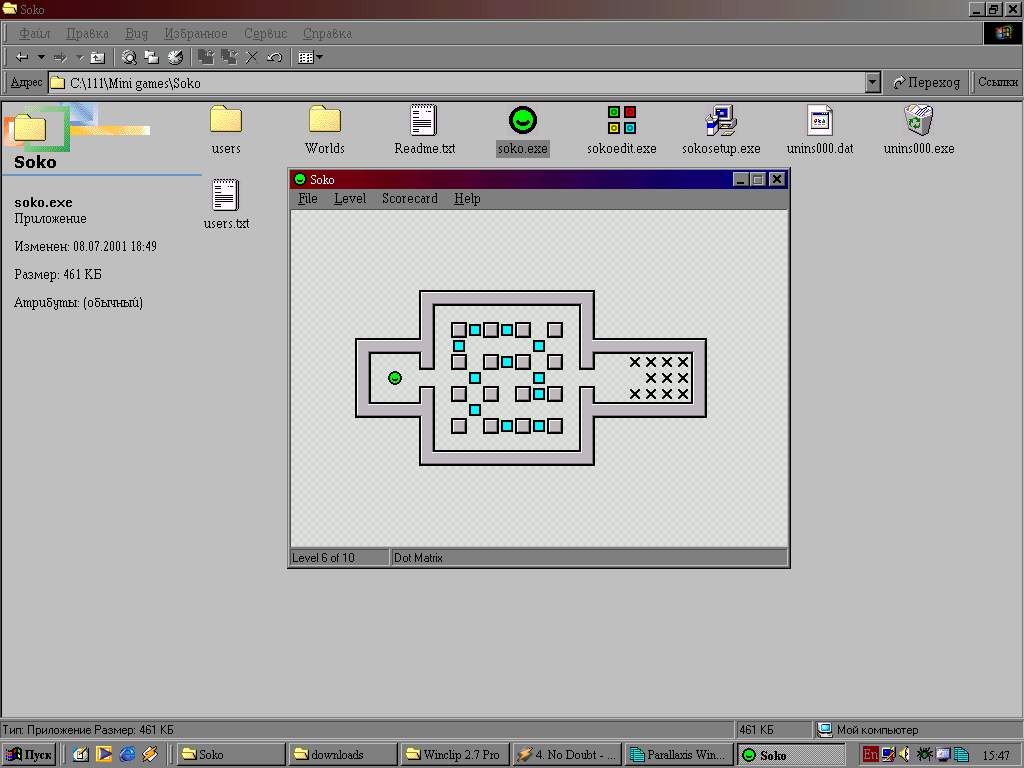
Task: Select the Readme.txt document icon
Action: pyautogui.click(x=424, y=121)
